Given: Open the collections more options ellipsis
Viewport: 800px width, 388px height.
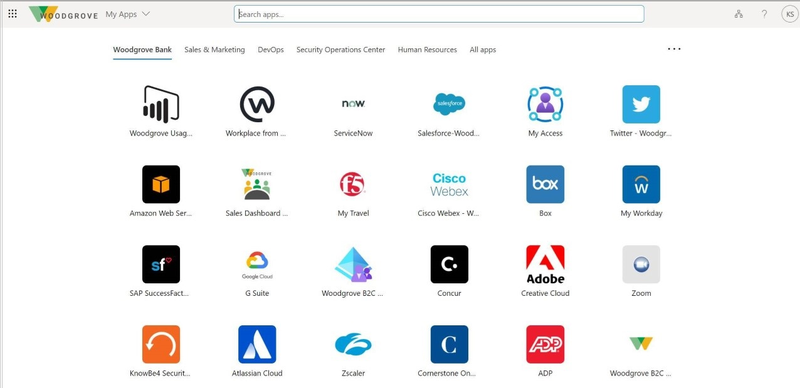Looking at the screenshot, I should [674, 49].
